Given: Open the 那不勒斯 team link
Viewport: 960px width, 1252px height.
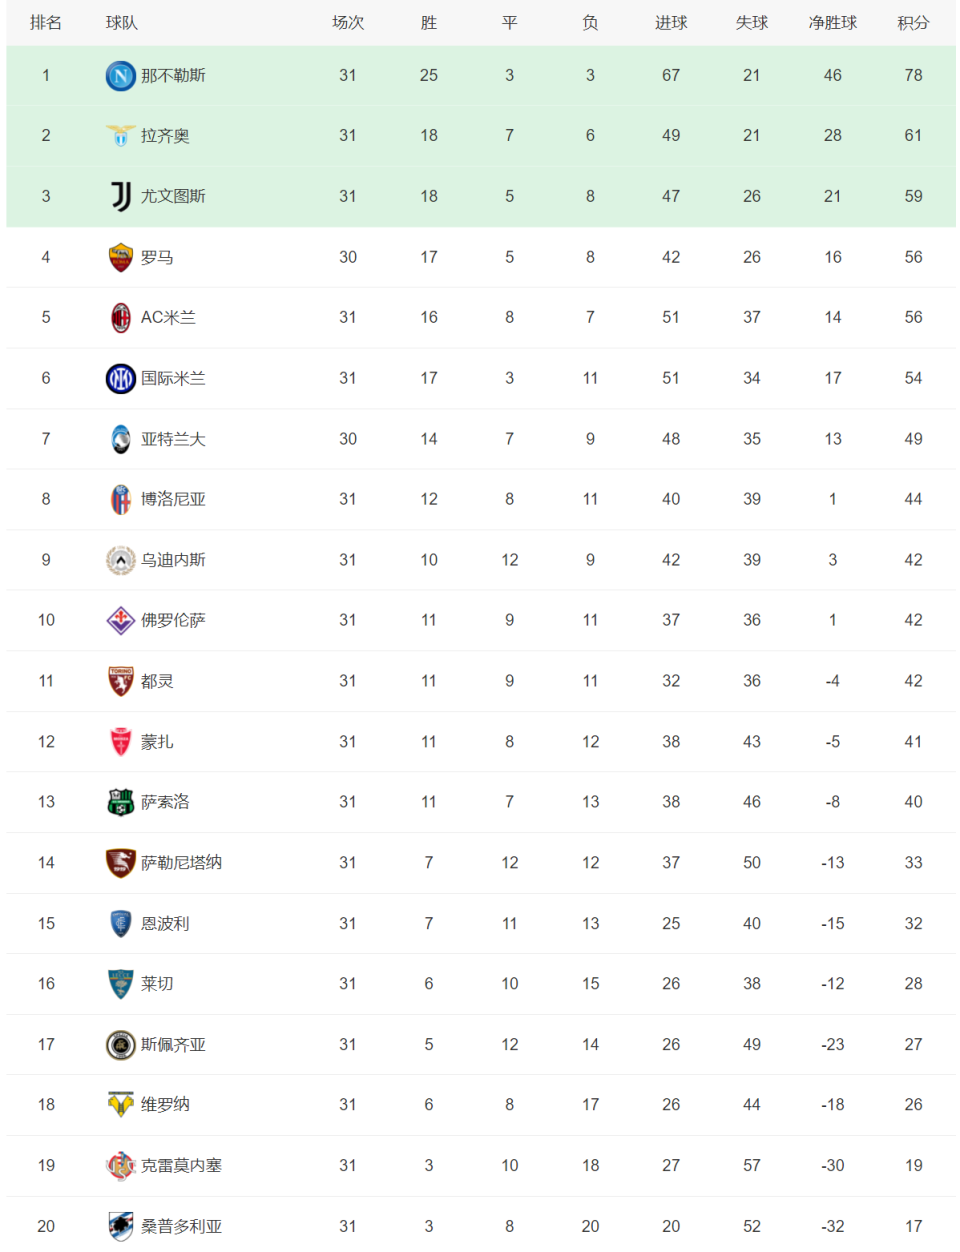Looking at the screenshot, I should coord(173,76).
